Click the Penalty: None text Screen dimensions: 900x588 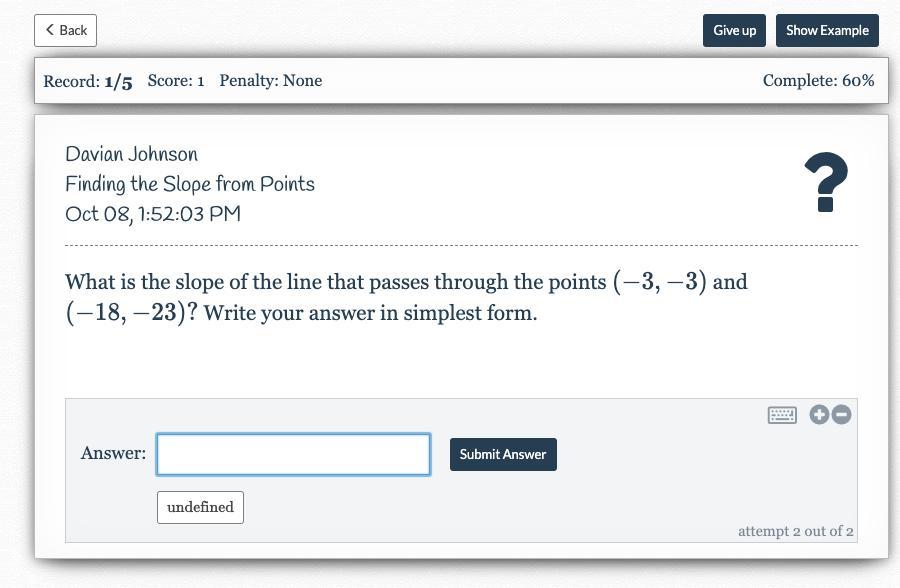[x=270, y=80]
